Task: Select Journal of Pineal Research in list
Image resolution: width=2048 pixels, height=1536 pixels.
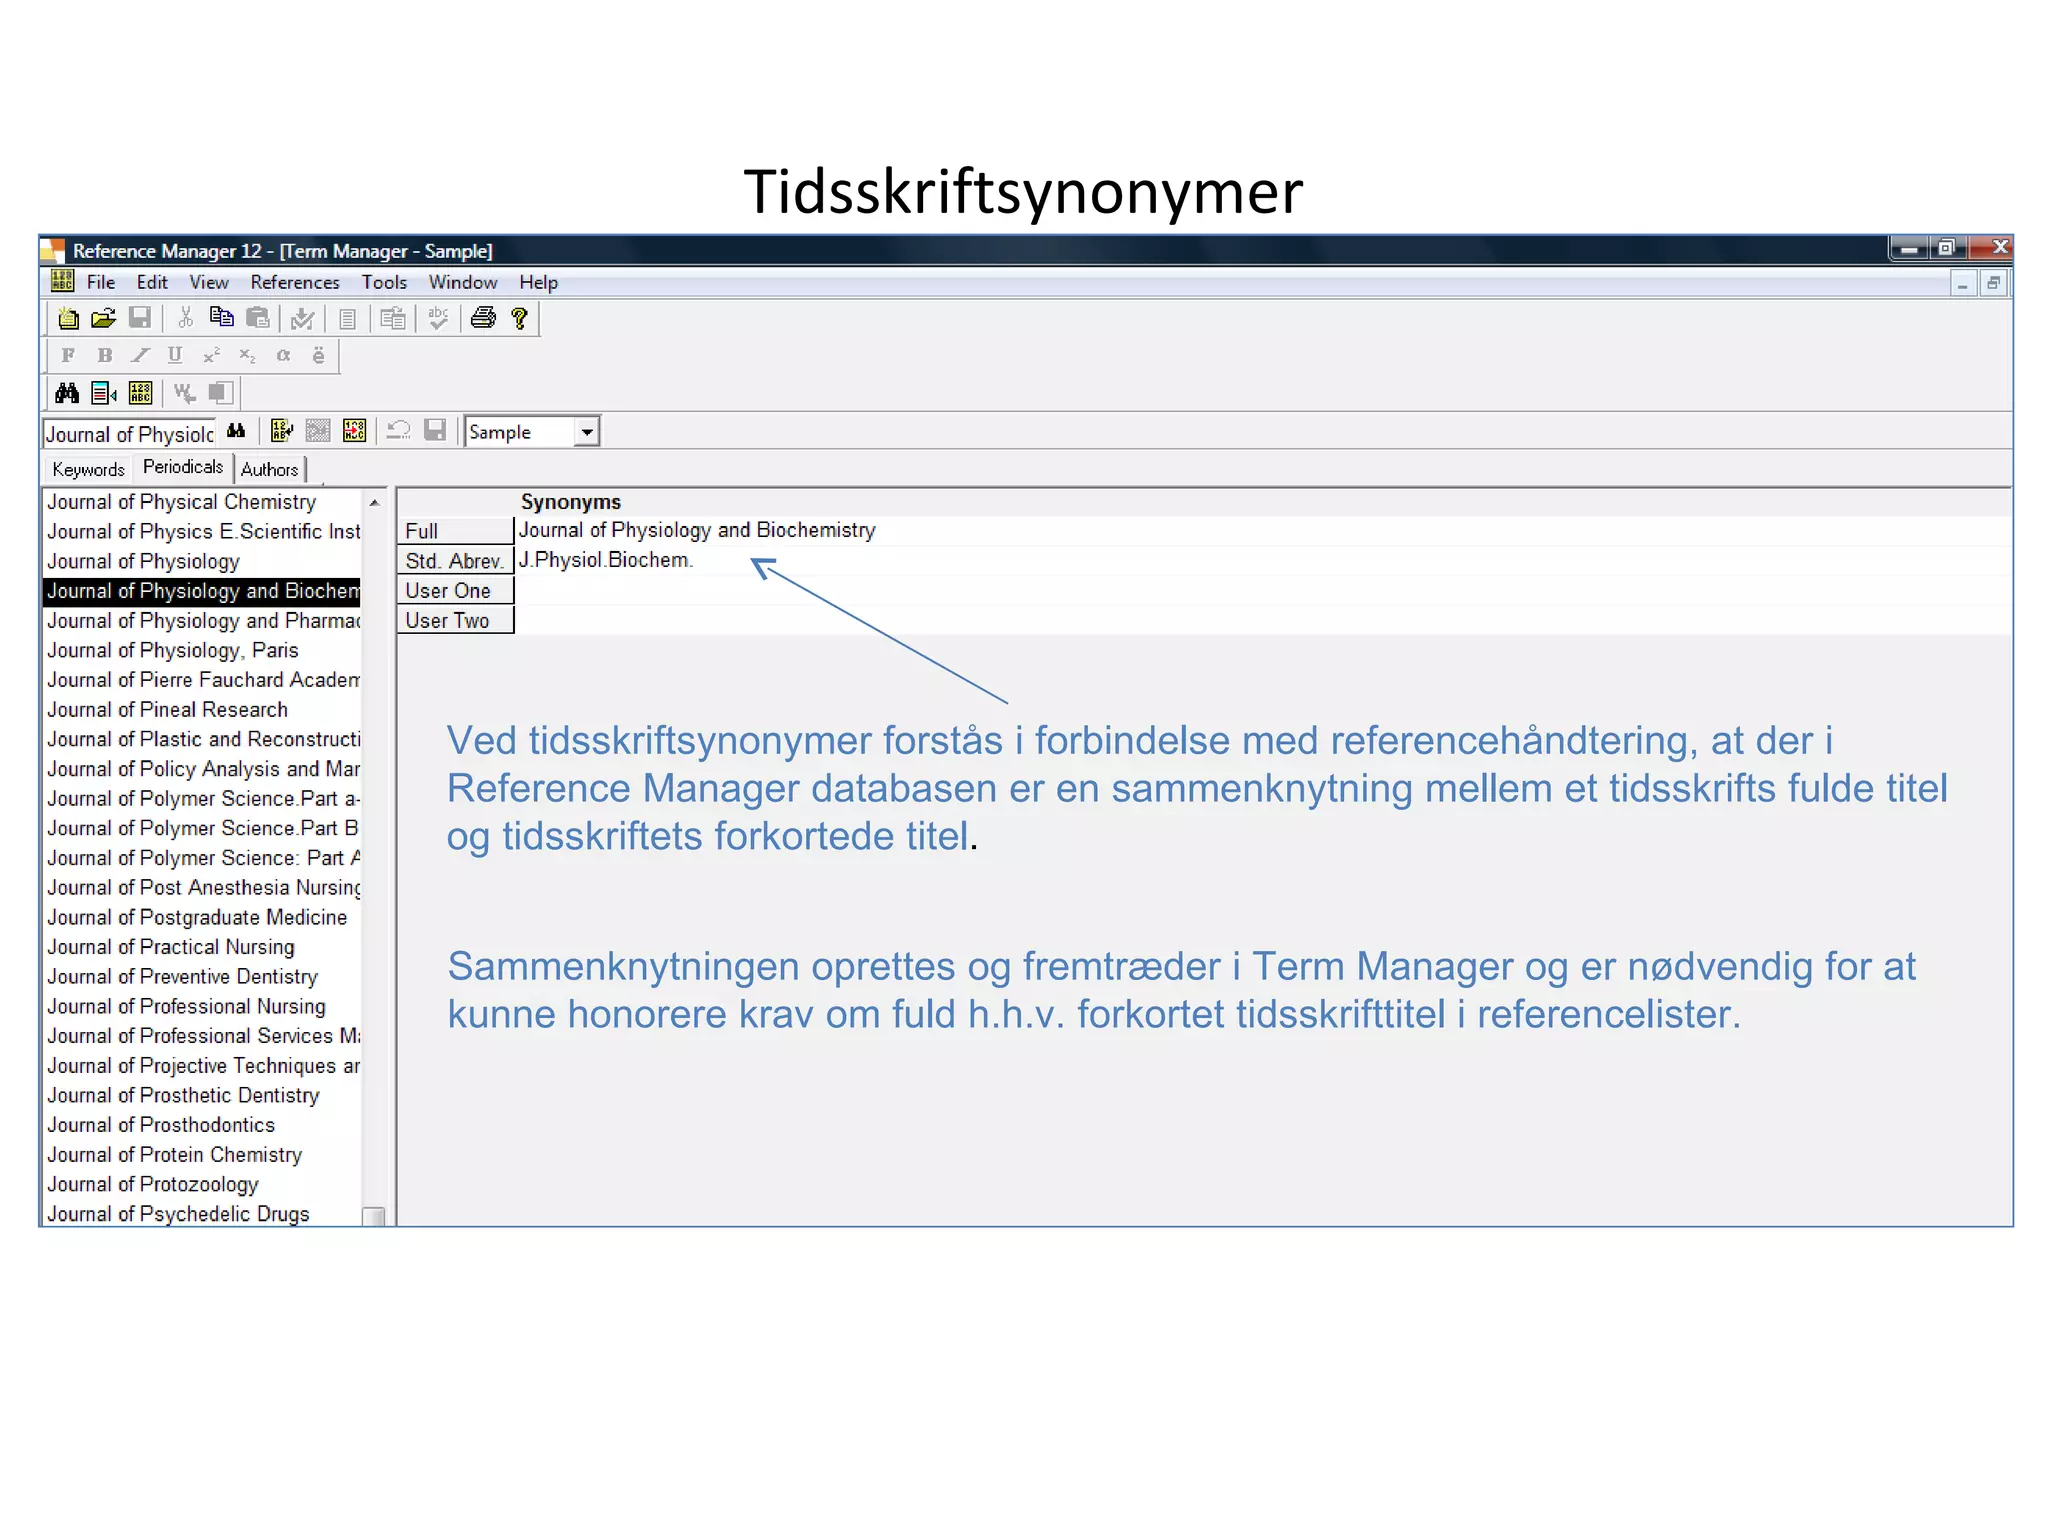Action: [x=168, y=710]
